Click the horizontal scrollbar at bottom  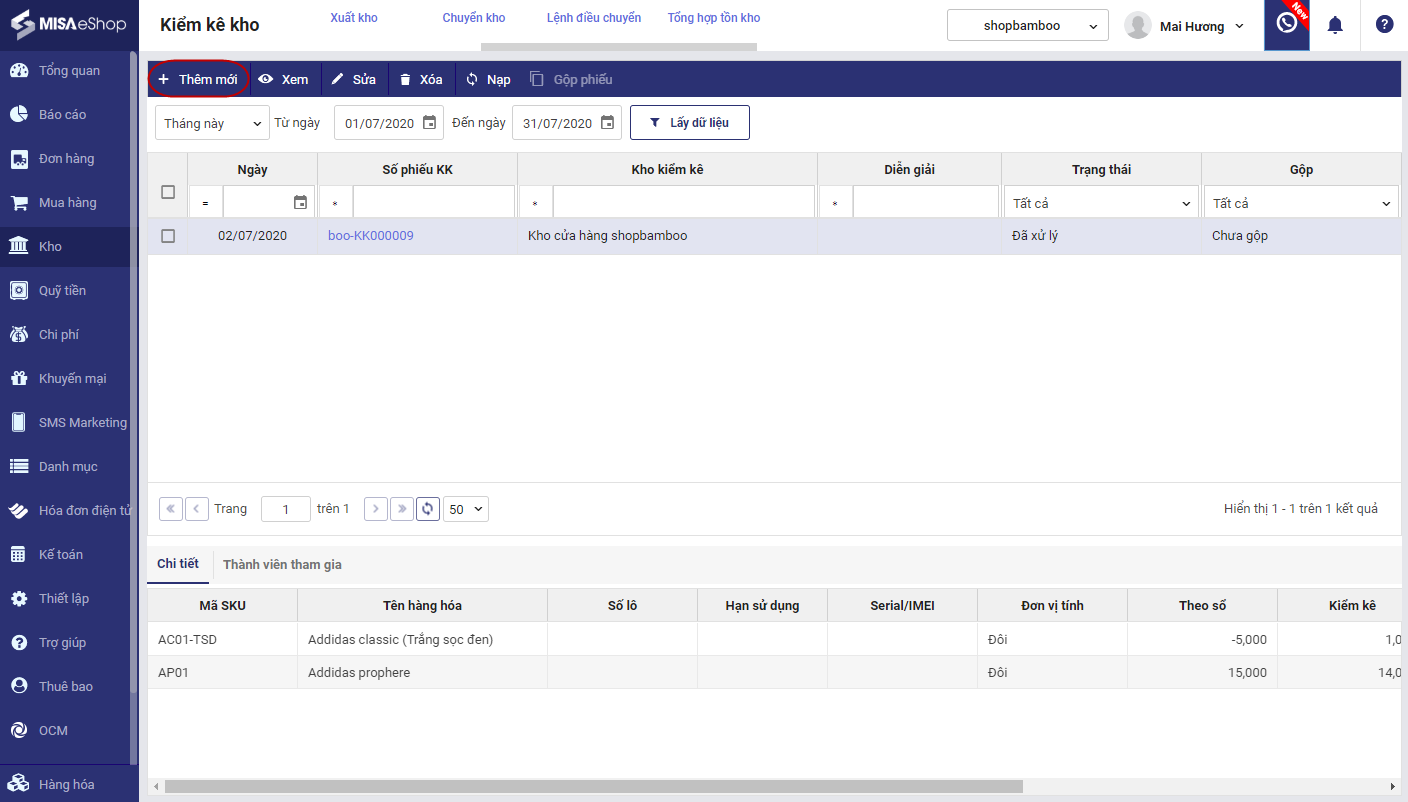(x=594, y=787)
